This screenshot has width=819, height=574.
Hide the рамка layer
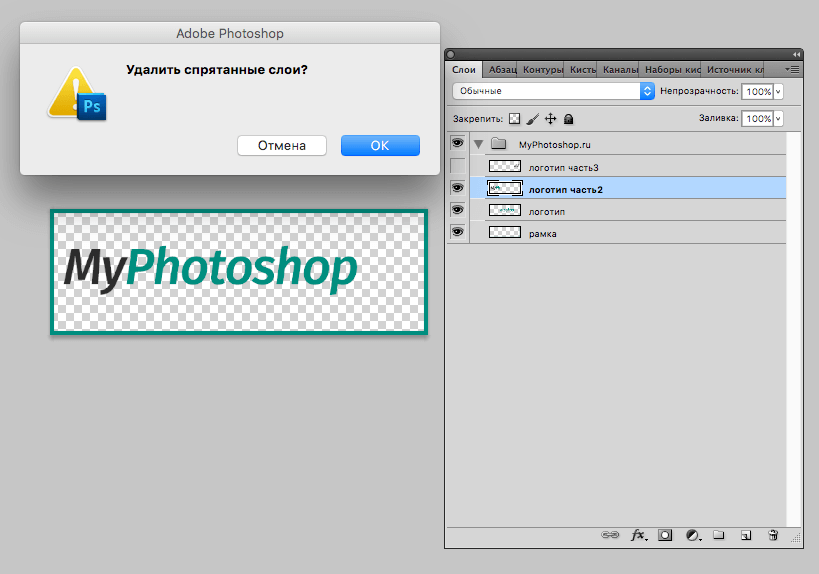[458, 232]
